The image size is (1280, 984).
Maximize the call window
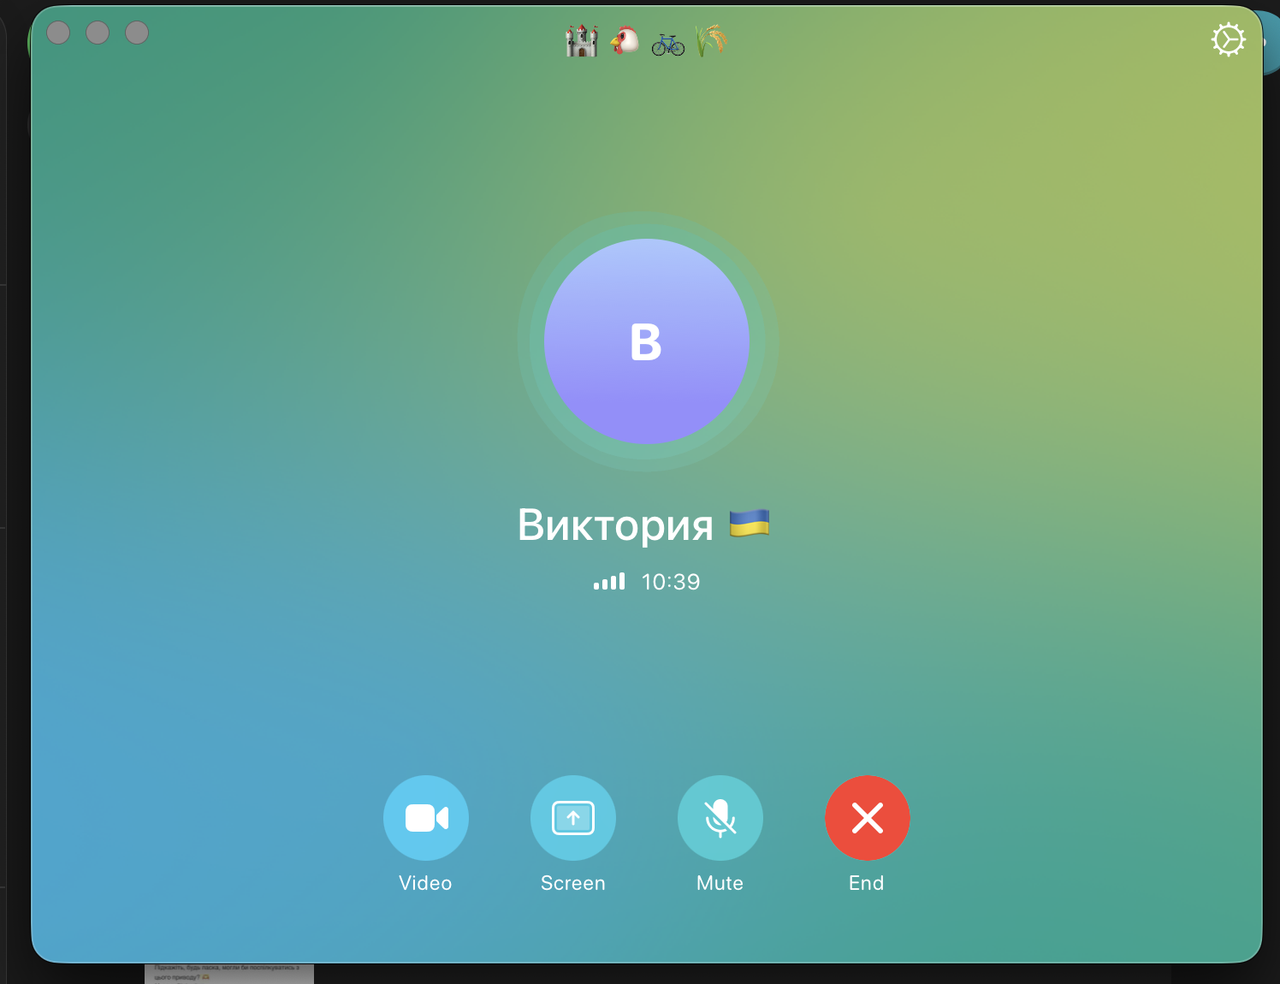[x=137, y=33]
